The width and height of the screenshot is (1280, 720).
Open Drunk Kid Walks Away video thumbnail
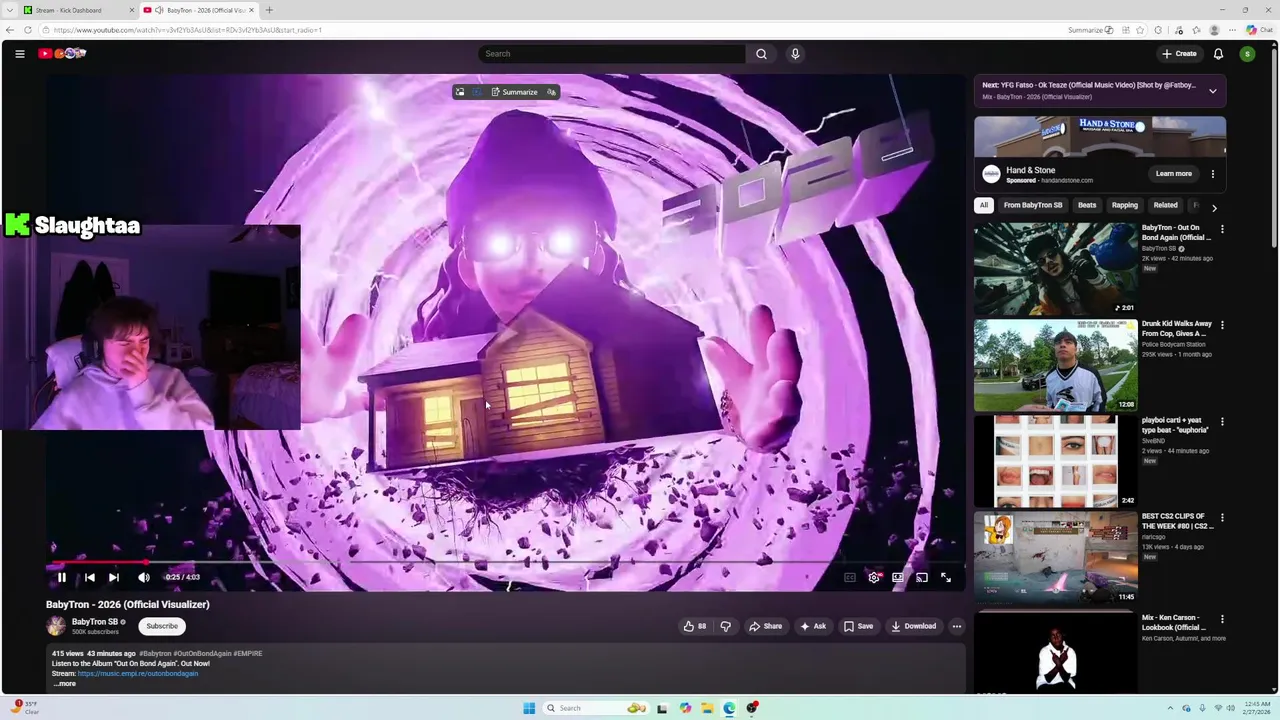[x=1056, y=365]
